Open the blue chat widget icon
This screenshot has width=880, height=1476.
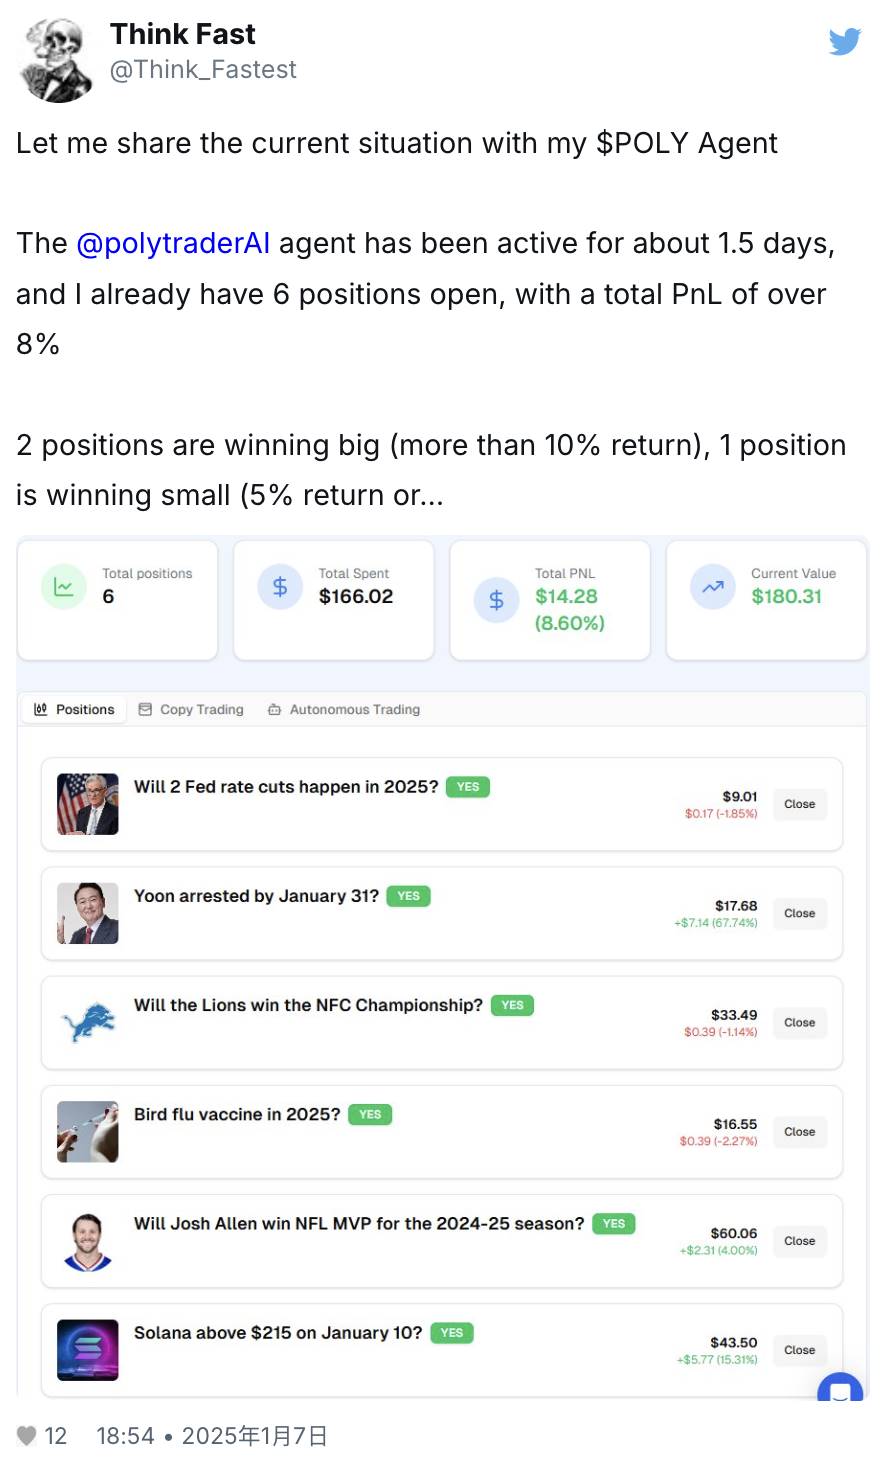(840, 1389)
